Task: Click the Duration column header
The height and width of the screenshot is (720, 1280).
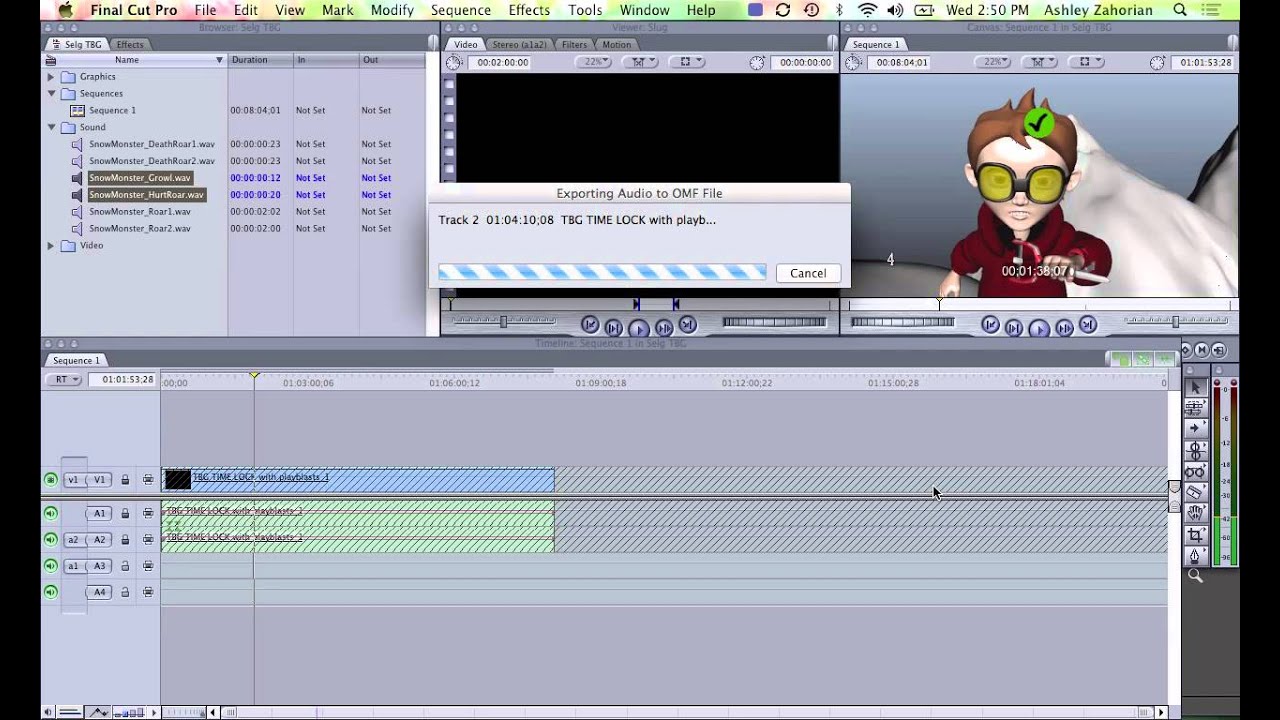Action: pyautogui.click(x=259, y=60)
